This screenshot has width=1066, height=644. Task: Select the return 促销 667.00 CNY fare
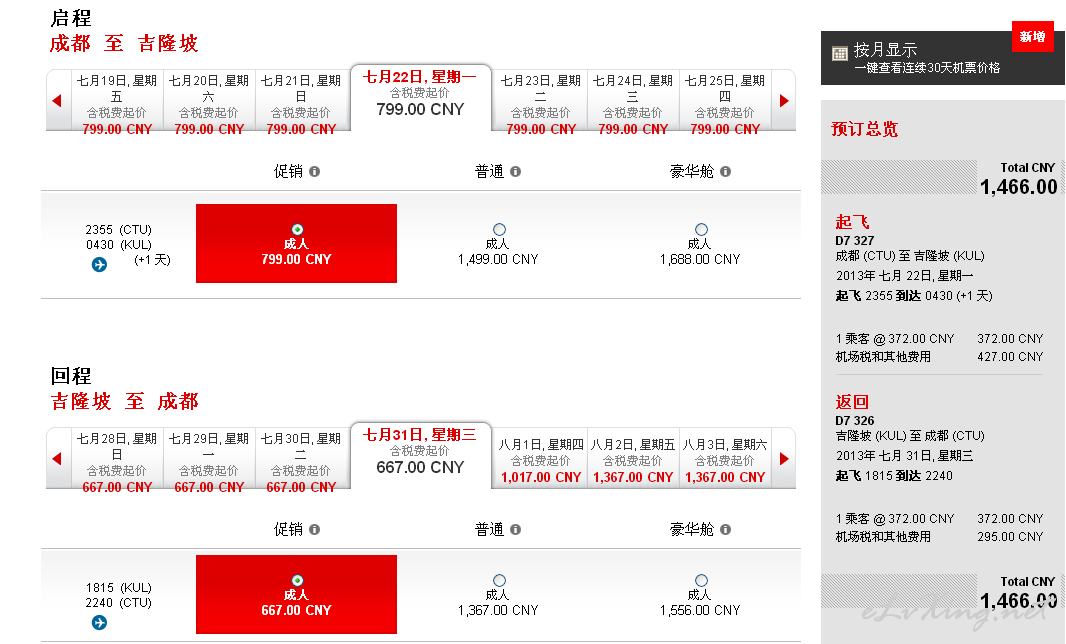coord(296,594)
